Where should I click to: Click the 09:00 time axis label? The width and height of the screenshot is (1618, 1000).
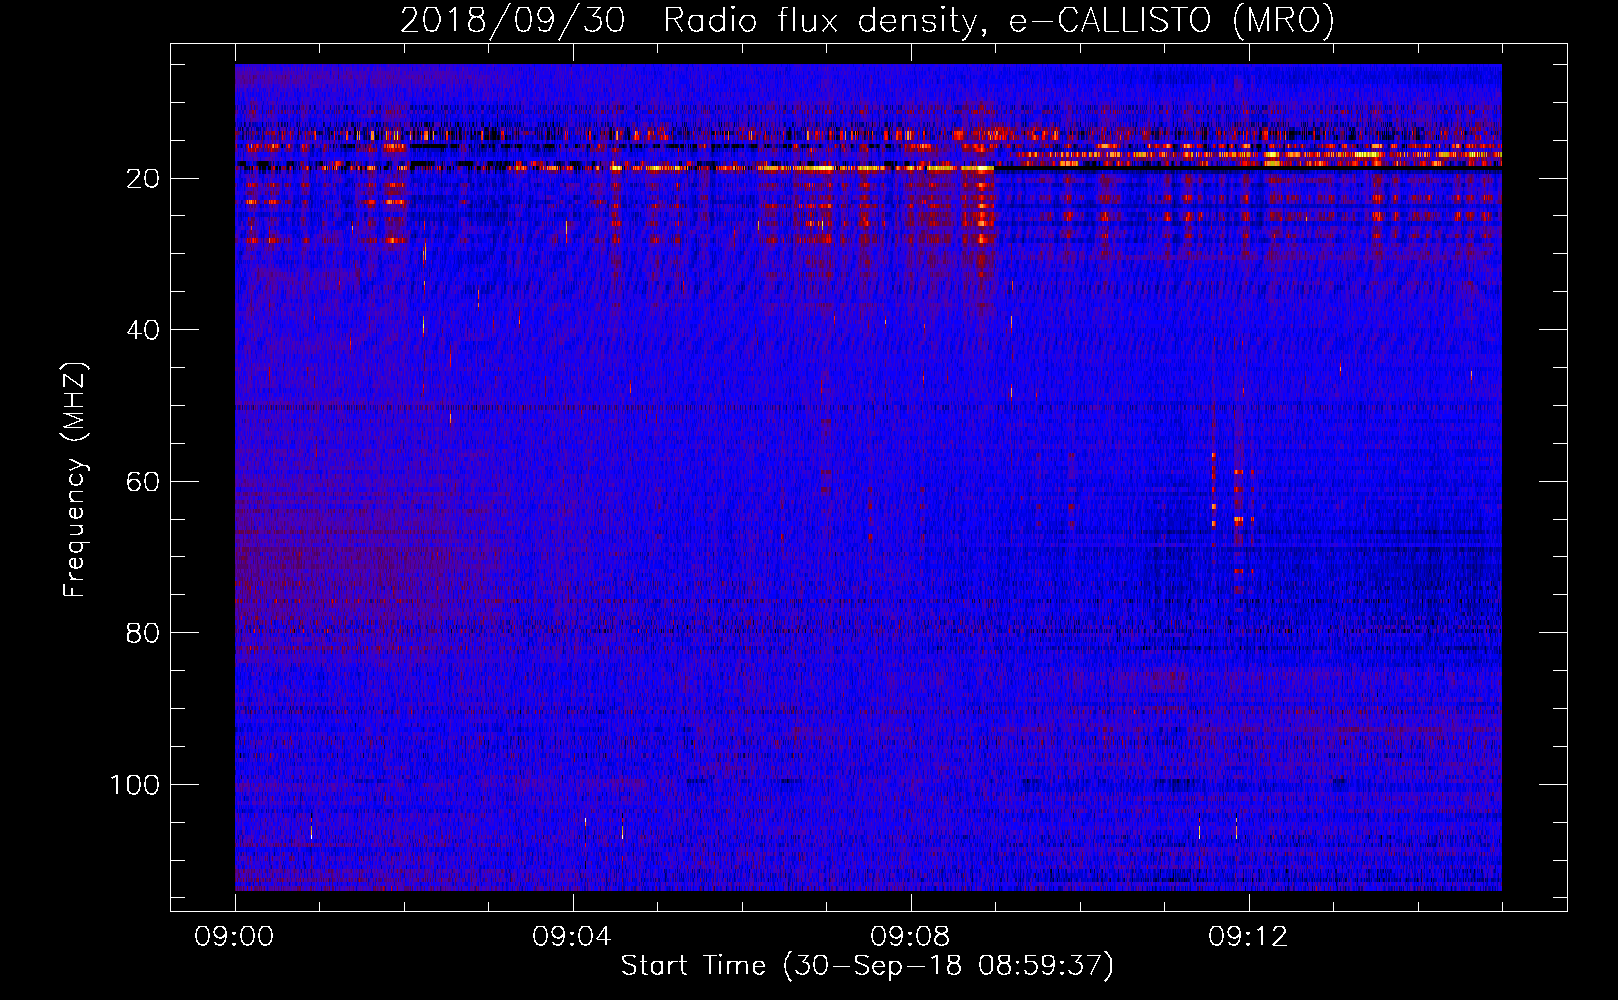tap(235, 936)
